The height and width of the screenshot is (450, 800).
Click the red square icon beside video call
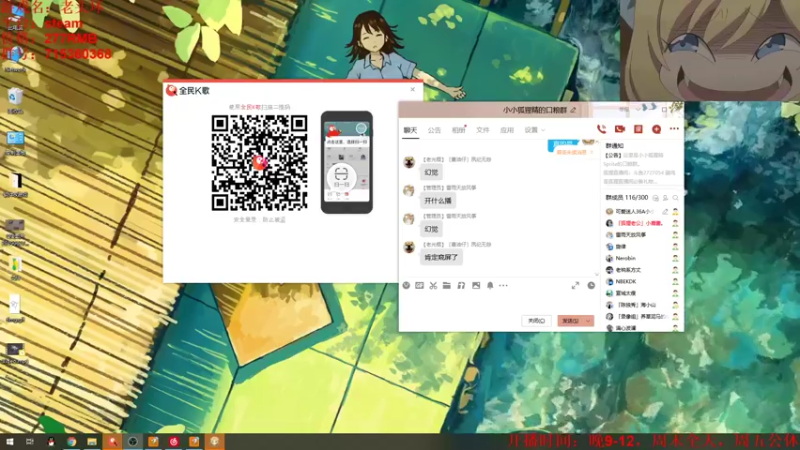click(x=638, y=130)
